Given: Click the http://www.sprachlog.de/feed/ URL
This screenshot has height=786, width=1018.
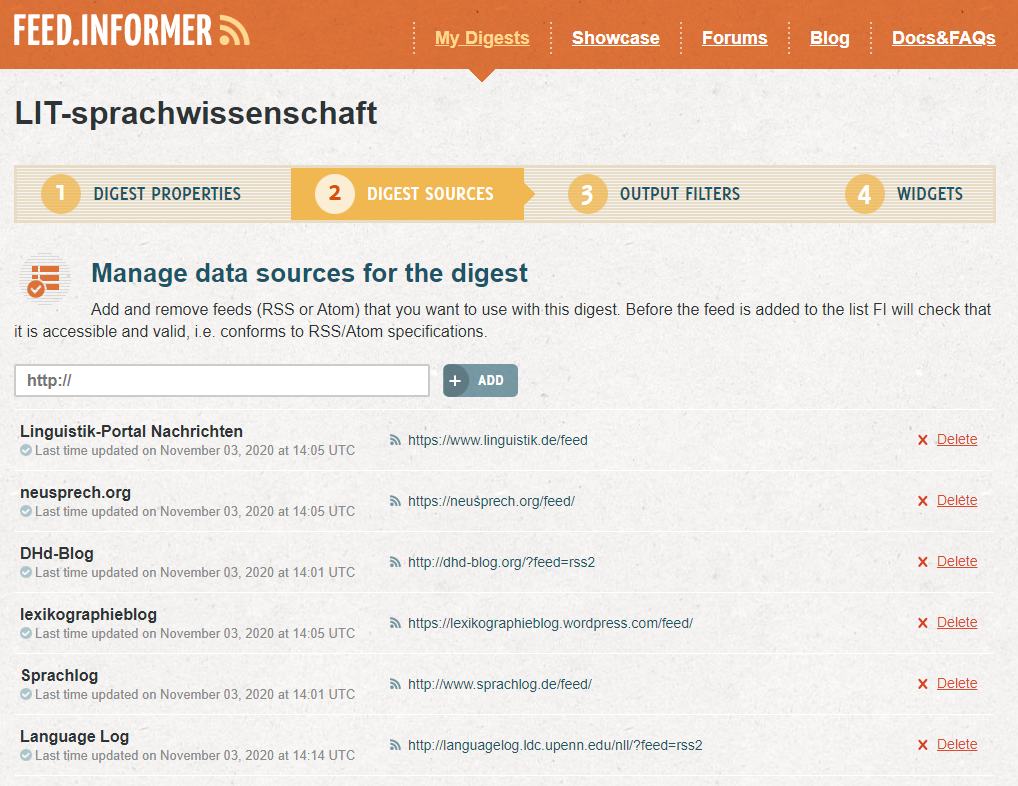Looking at the screenshot, I should [x=499, y=684].
